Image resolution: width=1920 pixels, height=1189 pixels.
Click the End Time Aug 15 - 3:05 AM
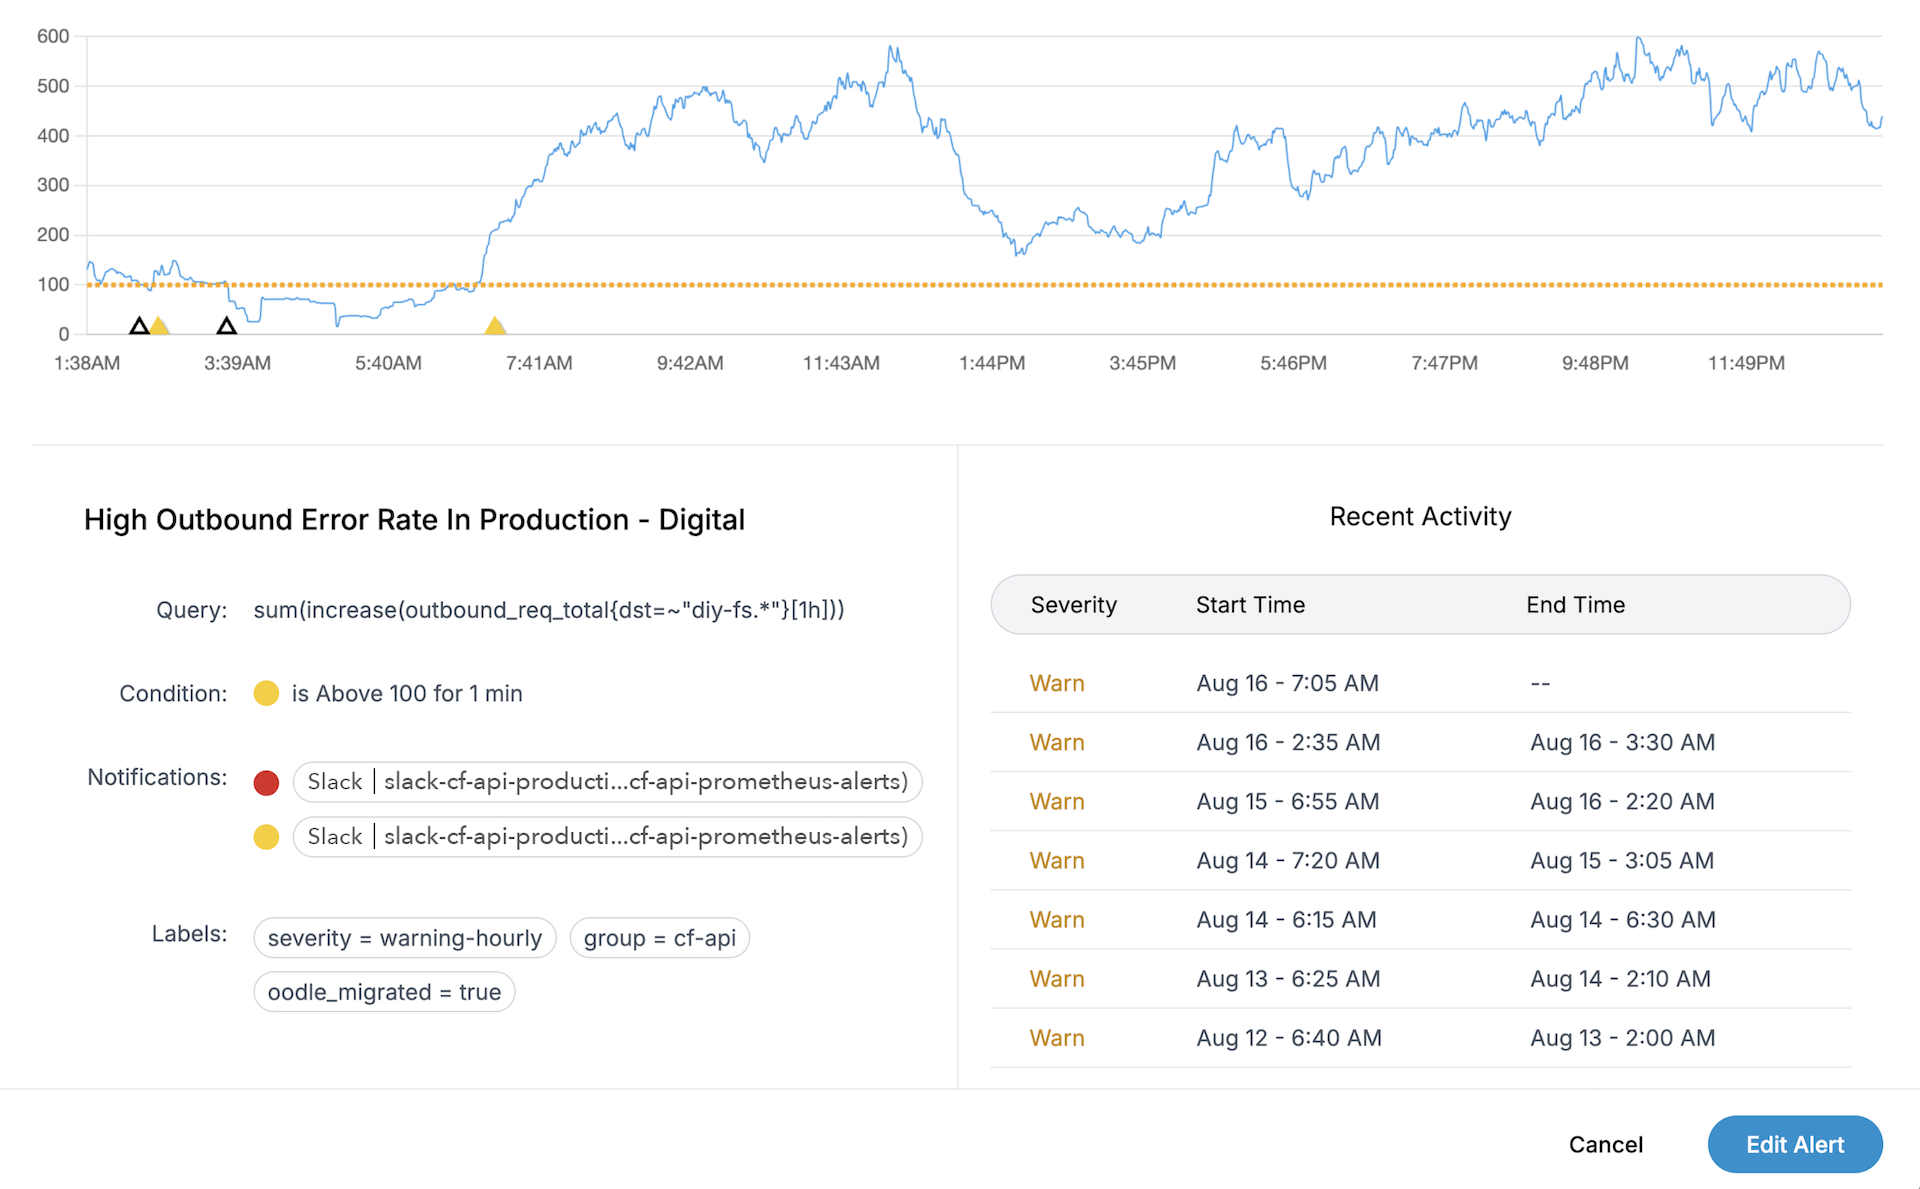[x=1622, y=860]
